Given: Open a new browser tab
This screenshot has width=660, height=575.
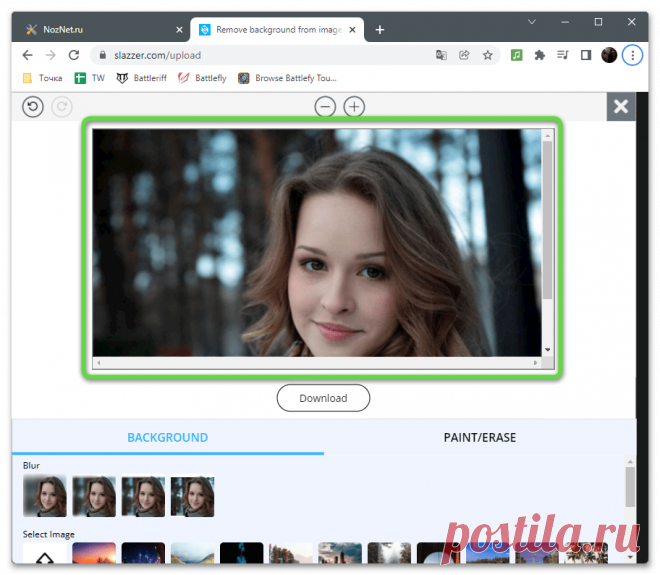Looking at the screenshot, I should click(x=380, y=30).
